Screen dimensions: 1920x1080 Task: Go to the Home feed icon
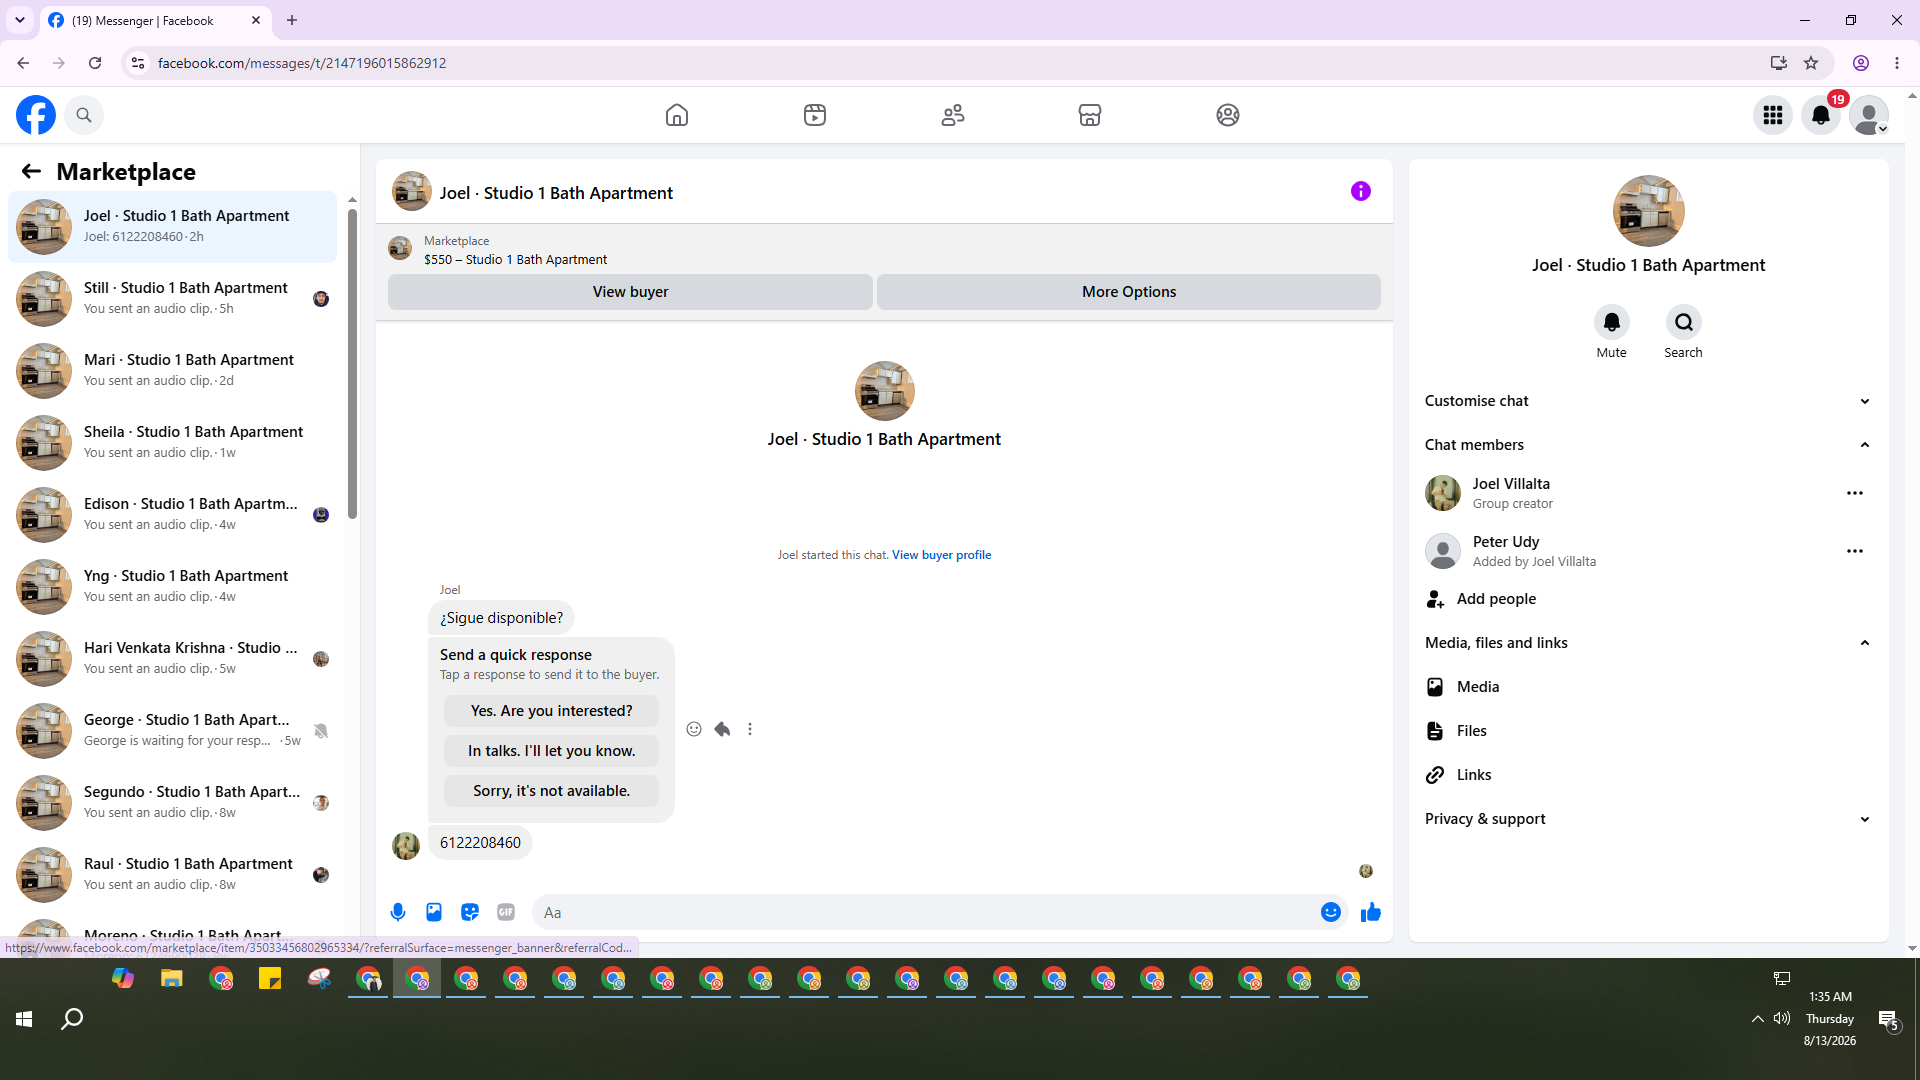[677, 115]
